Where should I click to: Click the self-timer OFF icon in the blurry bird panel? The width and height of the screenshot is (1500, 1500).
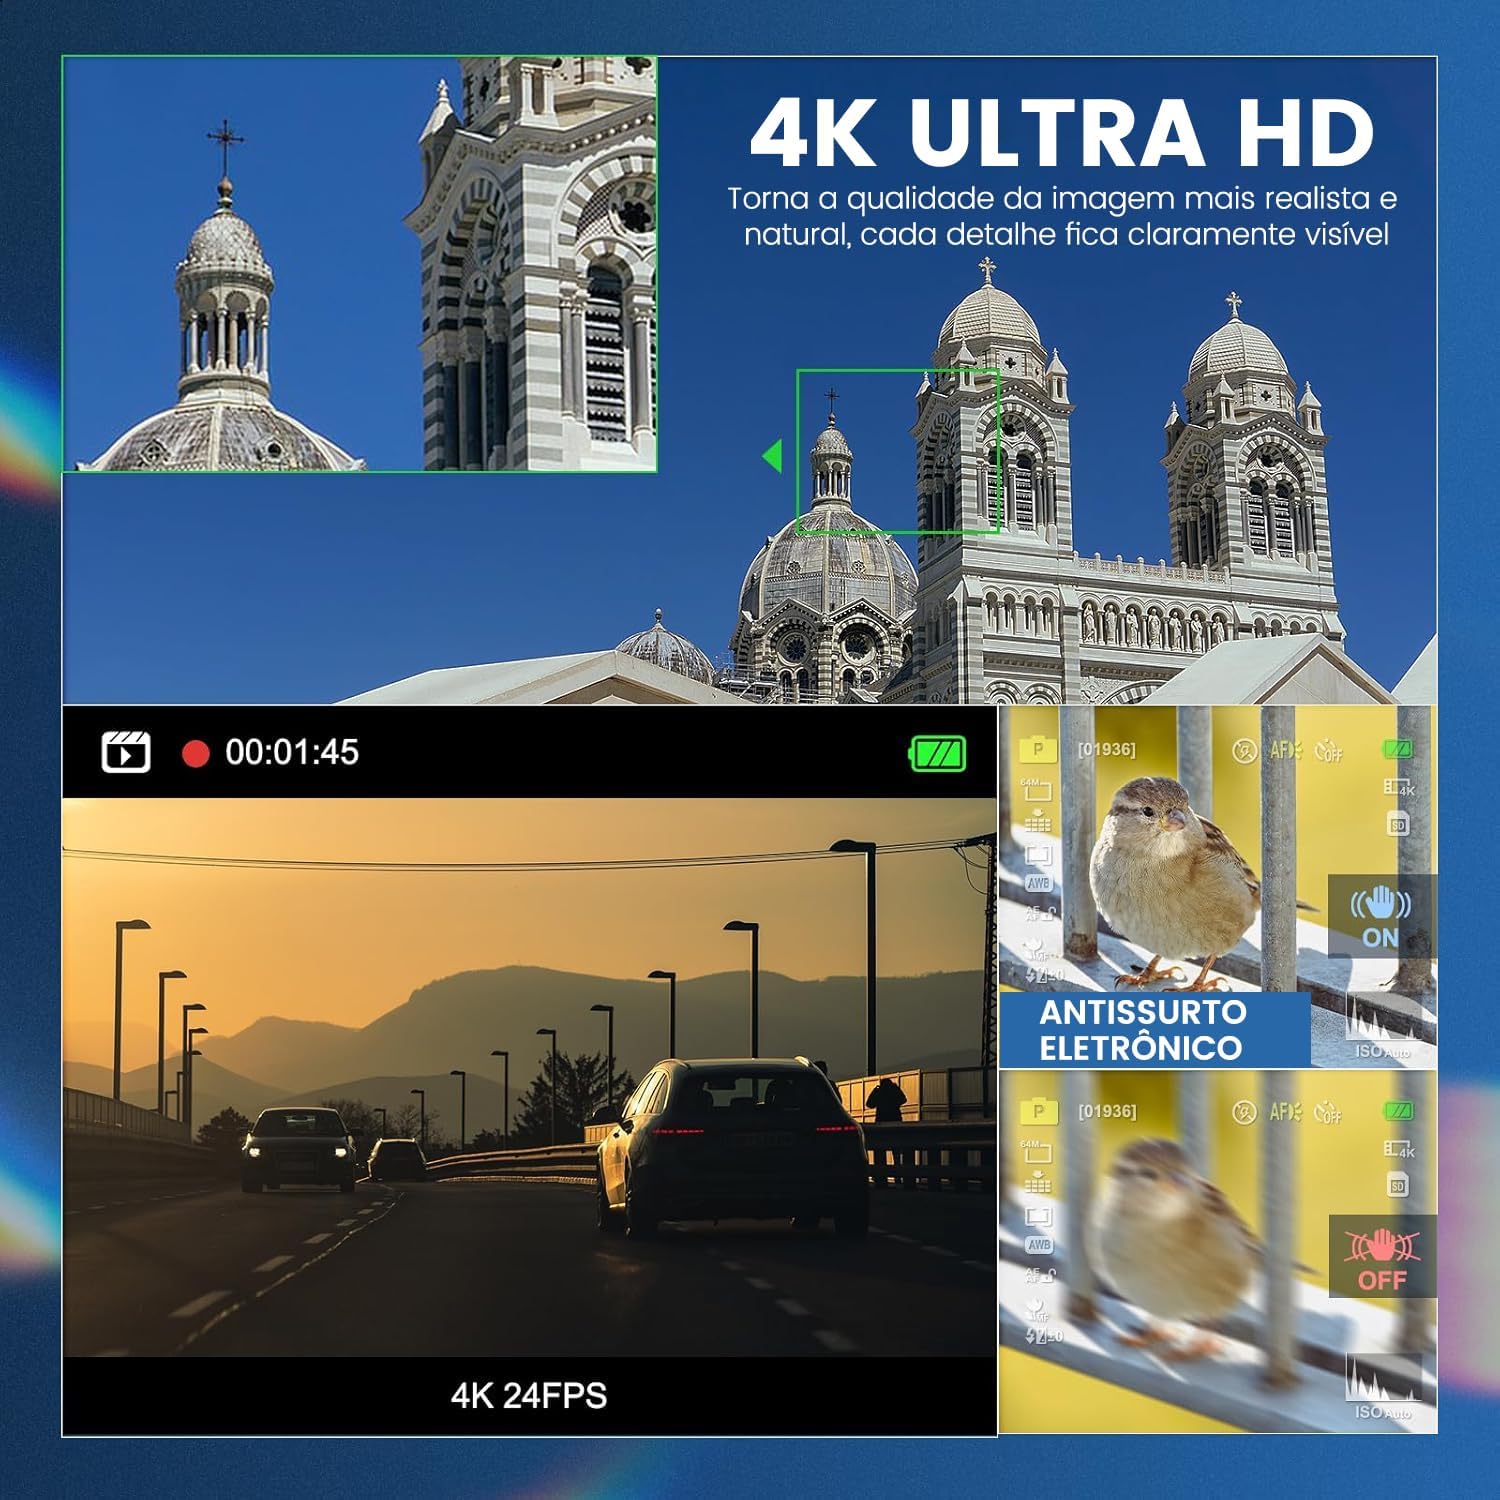click(1329, 1111)
